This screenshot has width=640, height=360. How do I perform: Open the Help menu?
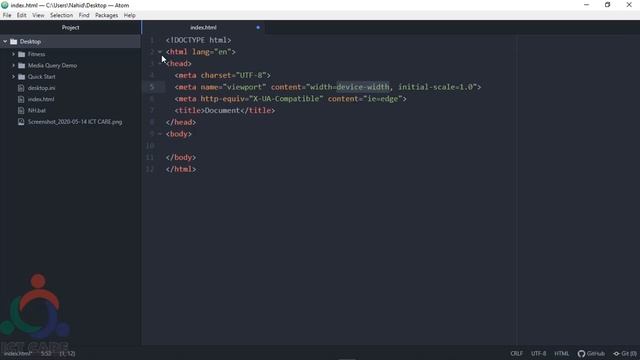coord(130,15)
